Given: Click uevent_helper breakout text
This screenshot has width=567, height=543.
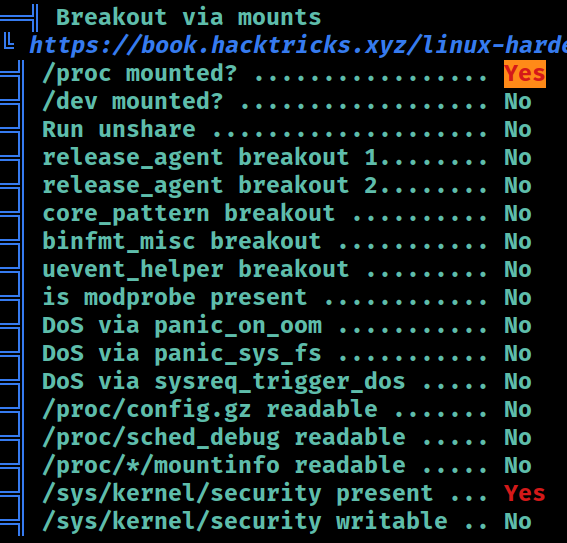Looking at the screenshot, I should point(196,270).
